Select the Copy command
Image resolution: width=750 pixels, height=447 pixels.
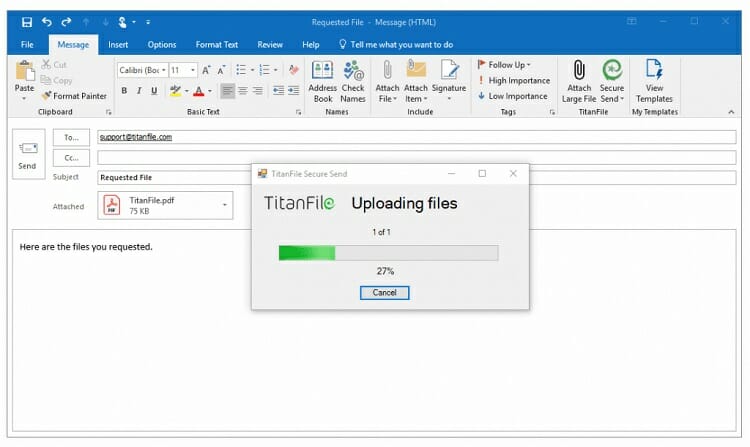[x=56, y=80]
